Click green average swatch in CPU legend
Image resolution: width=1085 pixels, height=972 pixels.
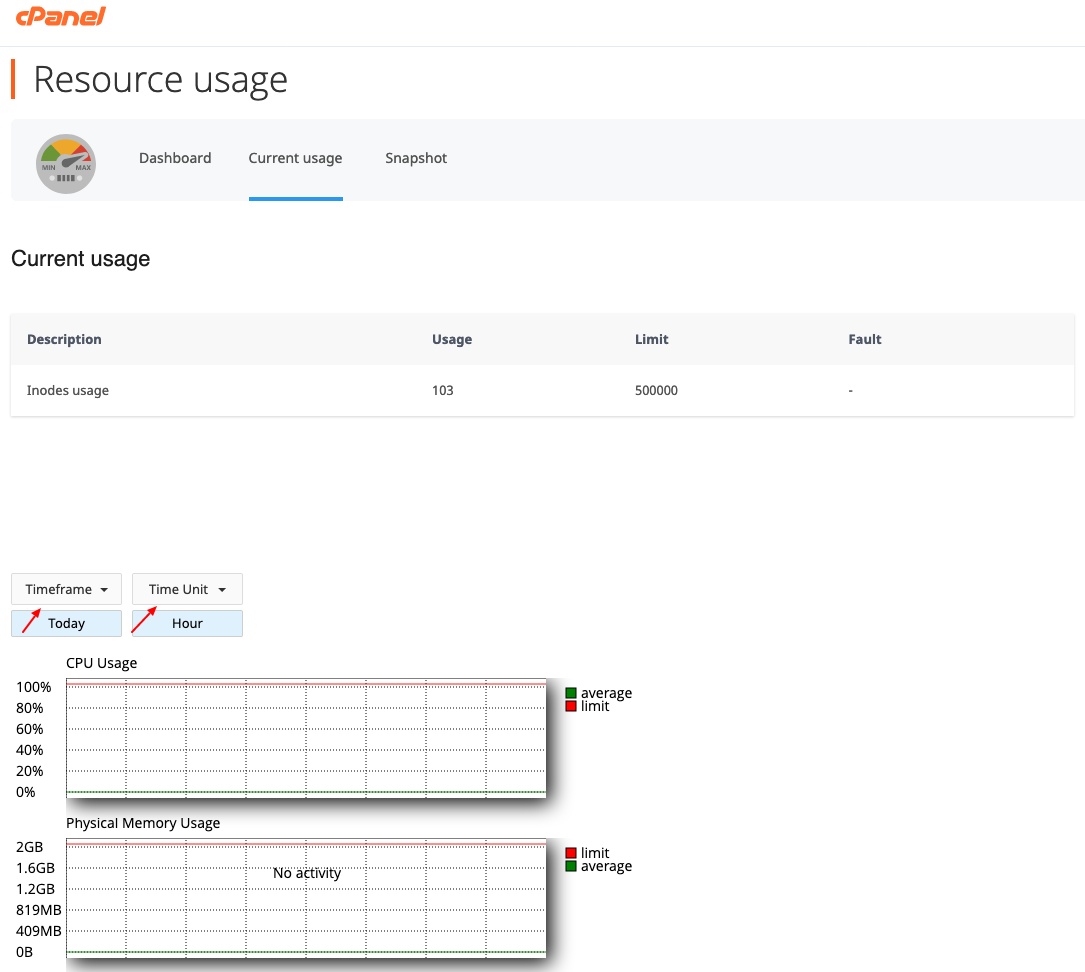[571, 693]
